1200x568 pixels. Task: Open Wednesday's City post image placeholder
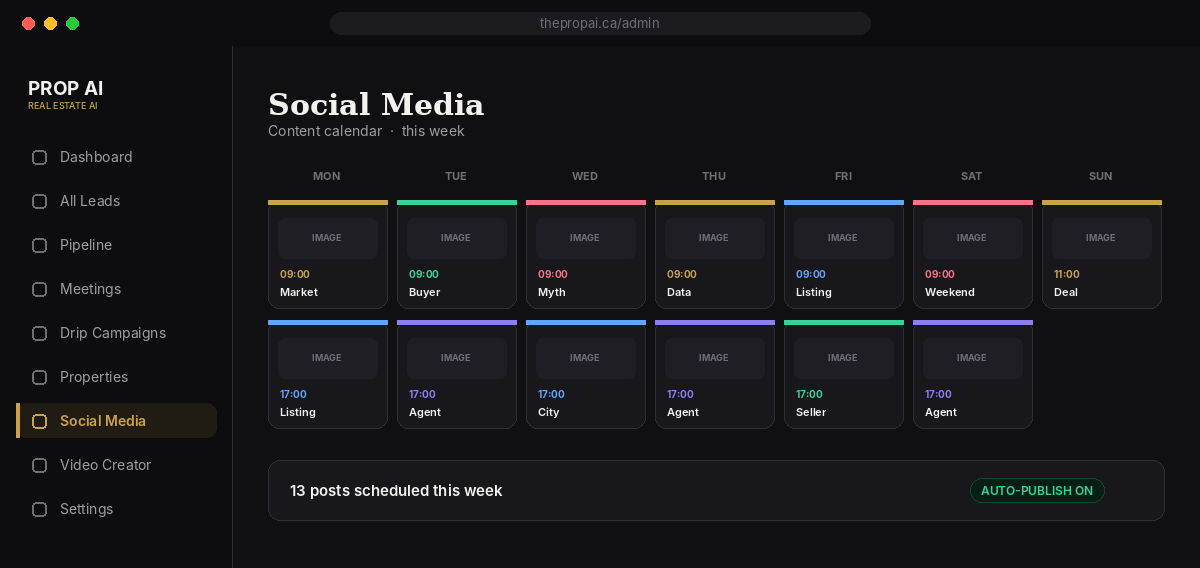[585, 358]
